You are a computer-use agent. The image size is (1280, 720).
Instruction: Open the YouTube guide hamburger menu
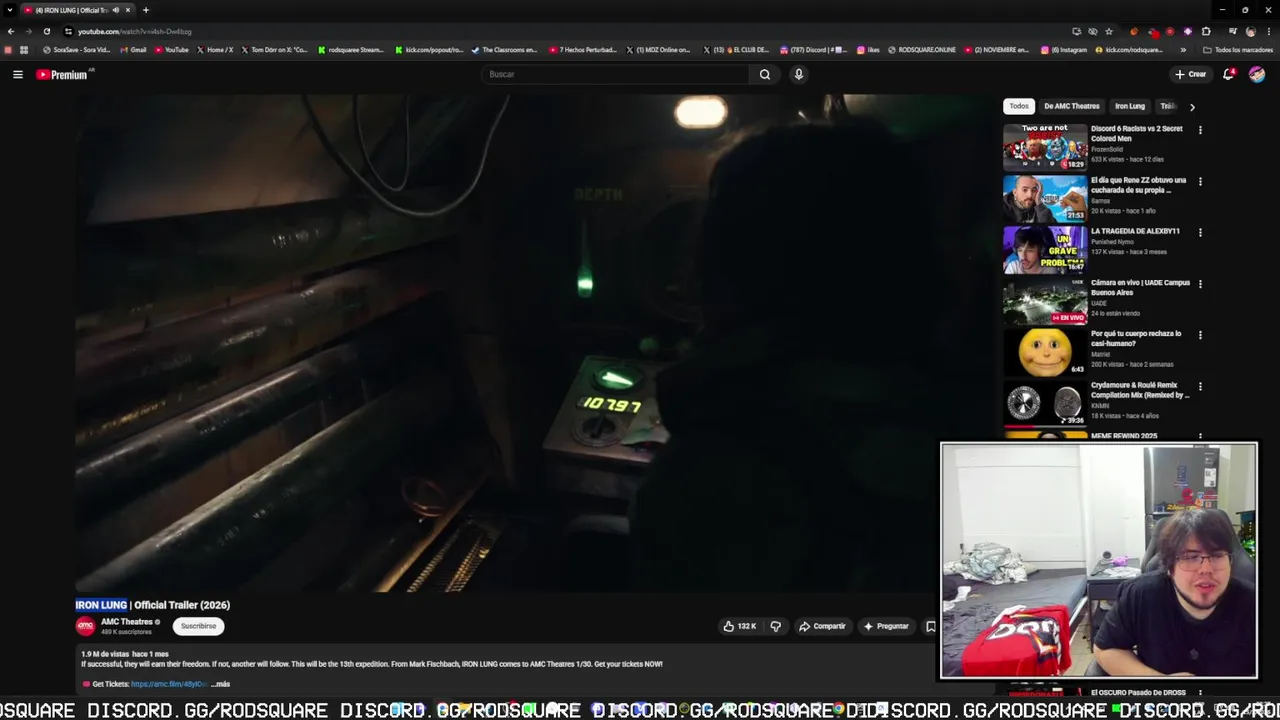[17, 74]
